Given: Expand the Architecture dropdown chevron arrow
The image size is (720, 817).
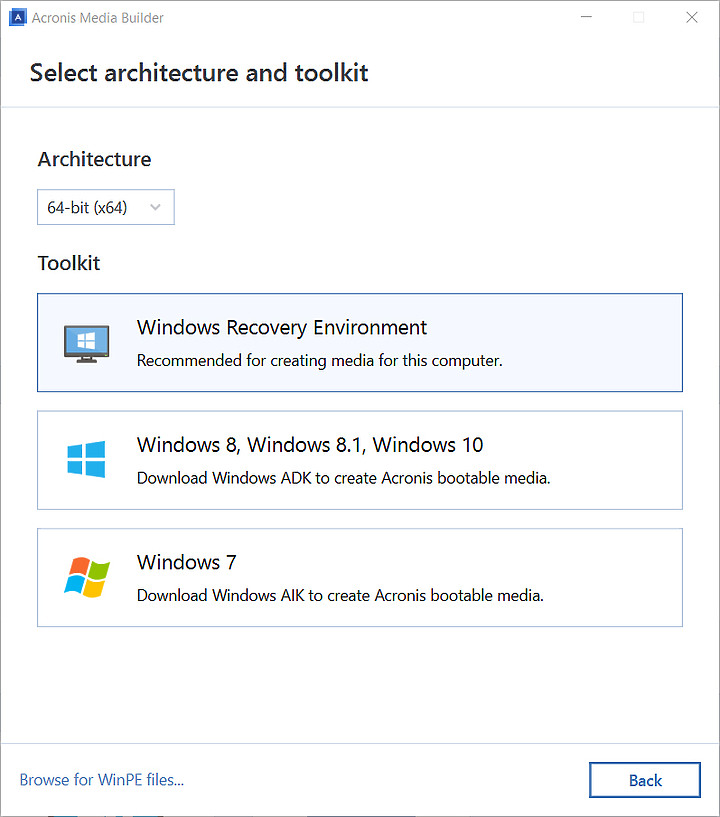Looking at the screenshot, I should (x=155, y=207).
